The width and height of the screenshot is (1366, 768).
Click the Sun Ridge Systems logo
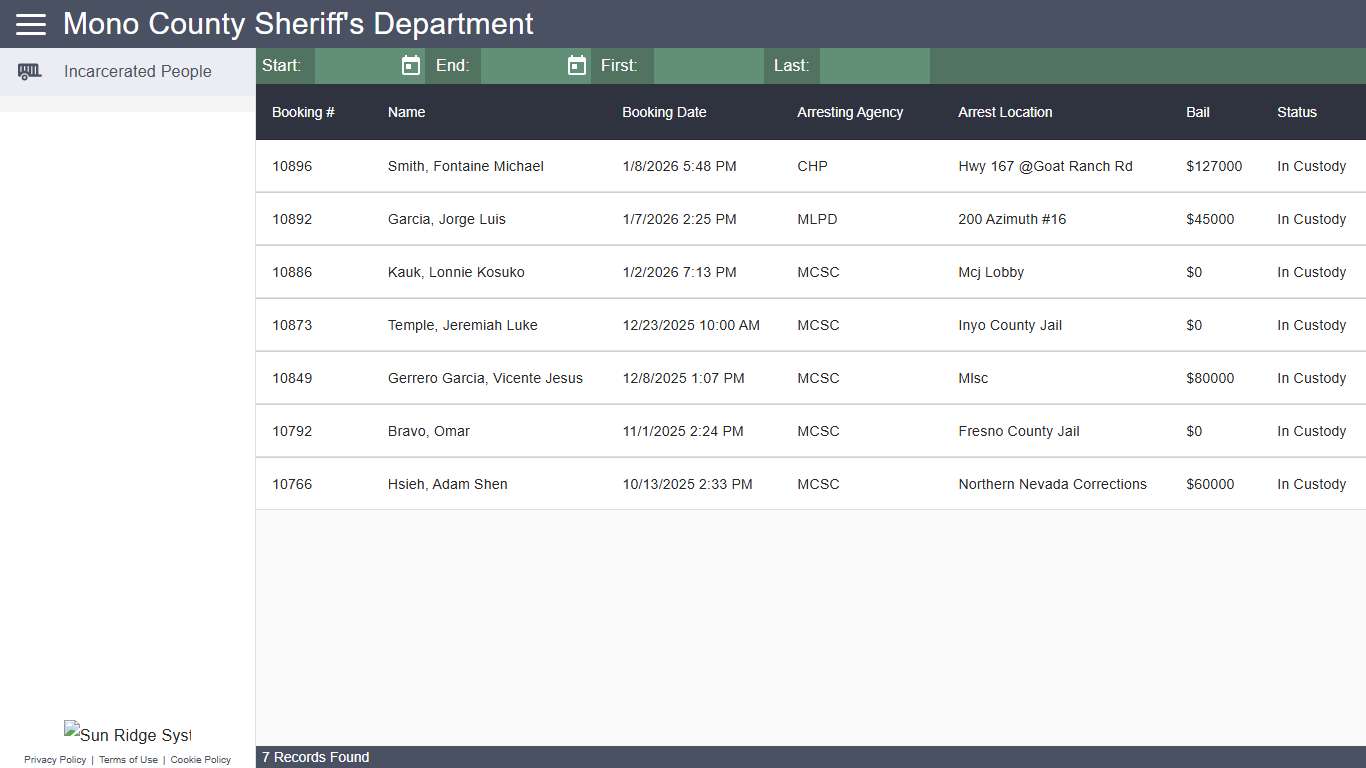(x=127, y=734)
